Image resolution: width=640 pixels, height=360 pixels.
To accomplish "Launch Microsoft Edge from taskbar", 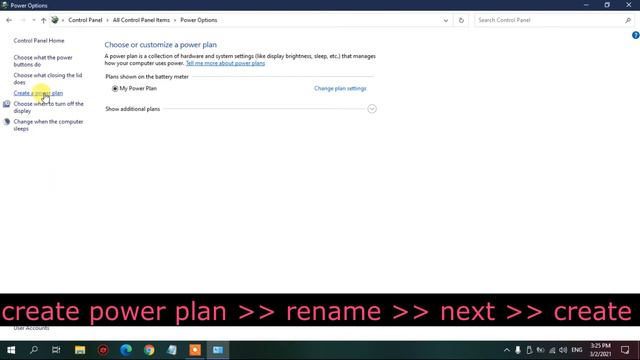I will tap(126, 350).
